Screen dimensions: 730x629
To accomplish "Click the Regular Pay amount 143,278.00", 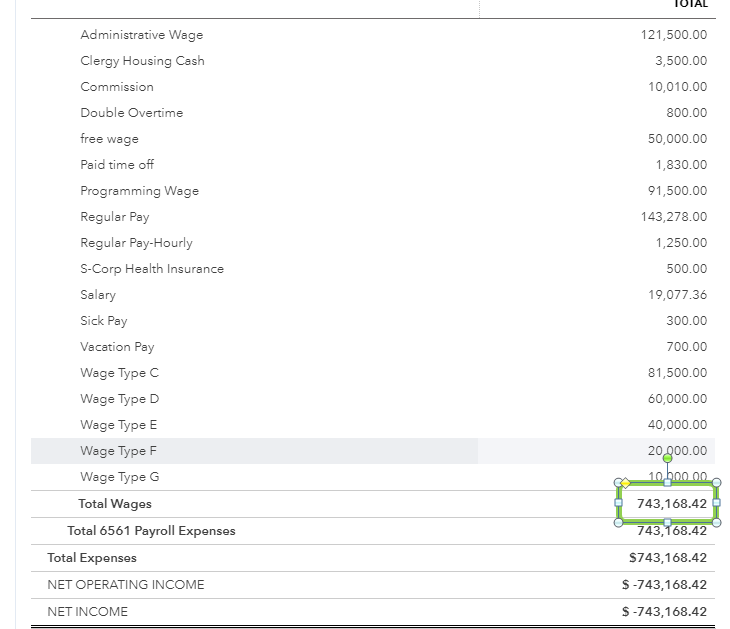I will coord(673,217).
